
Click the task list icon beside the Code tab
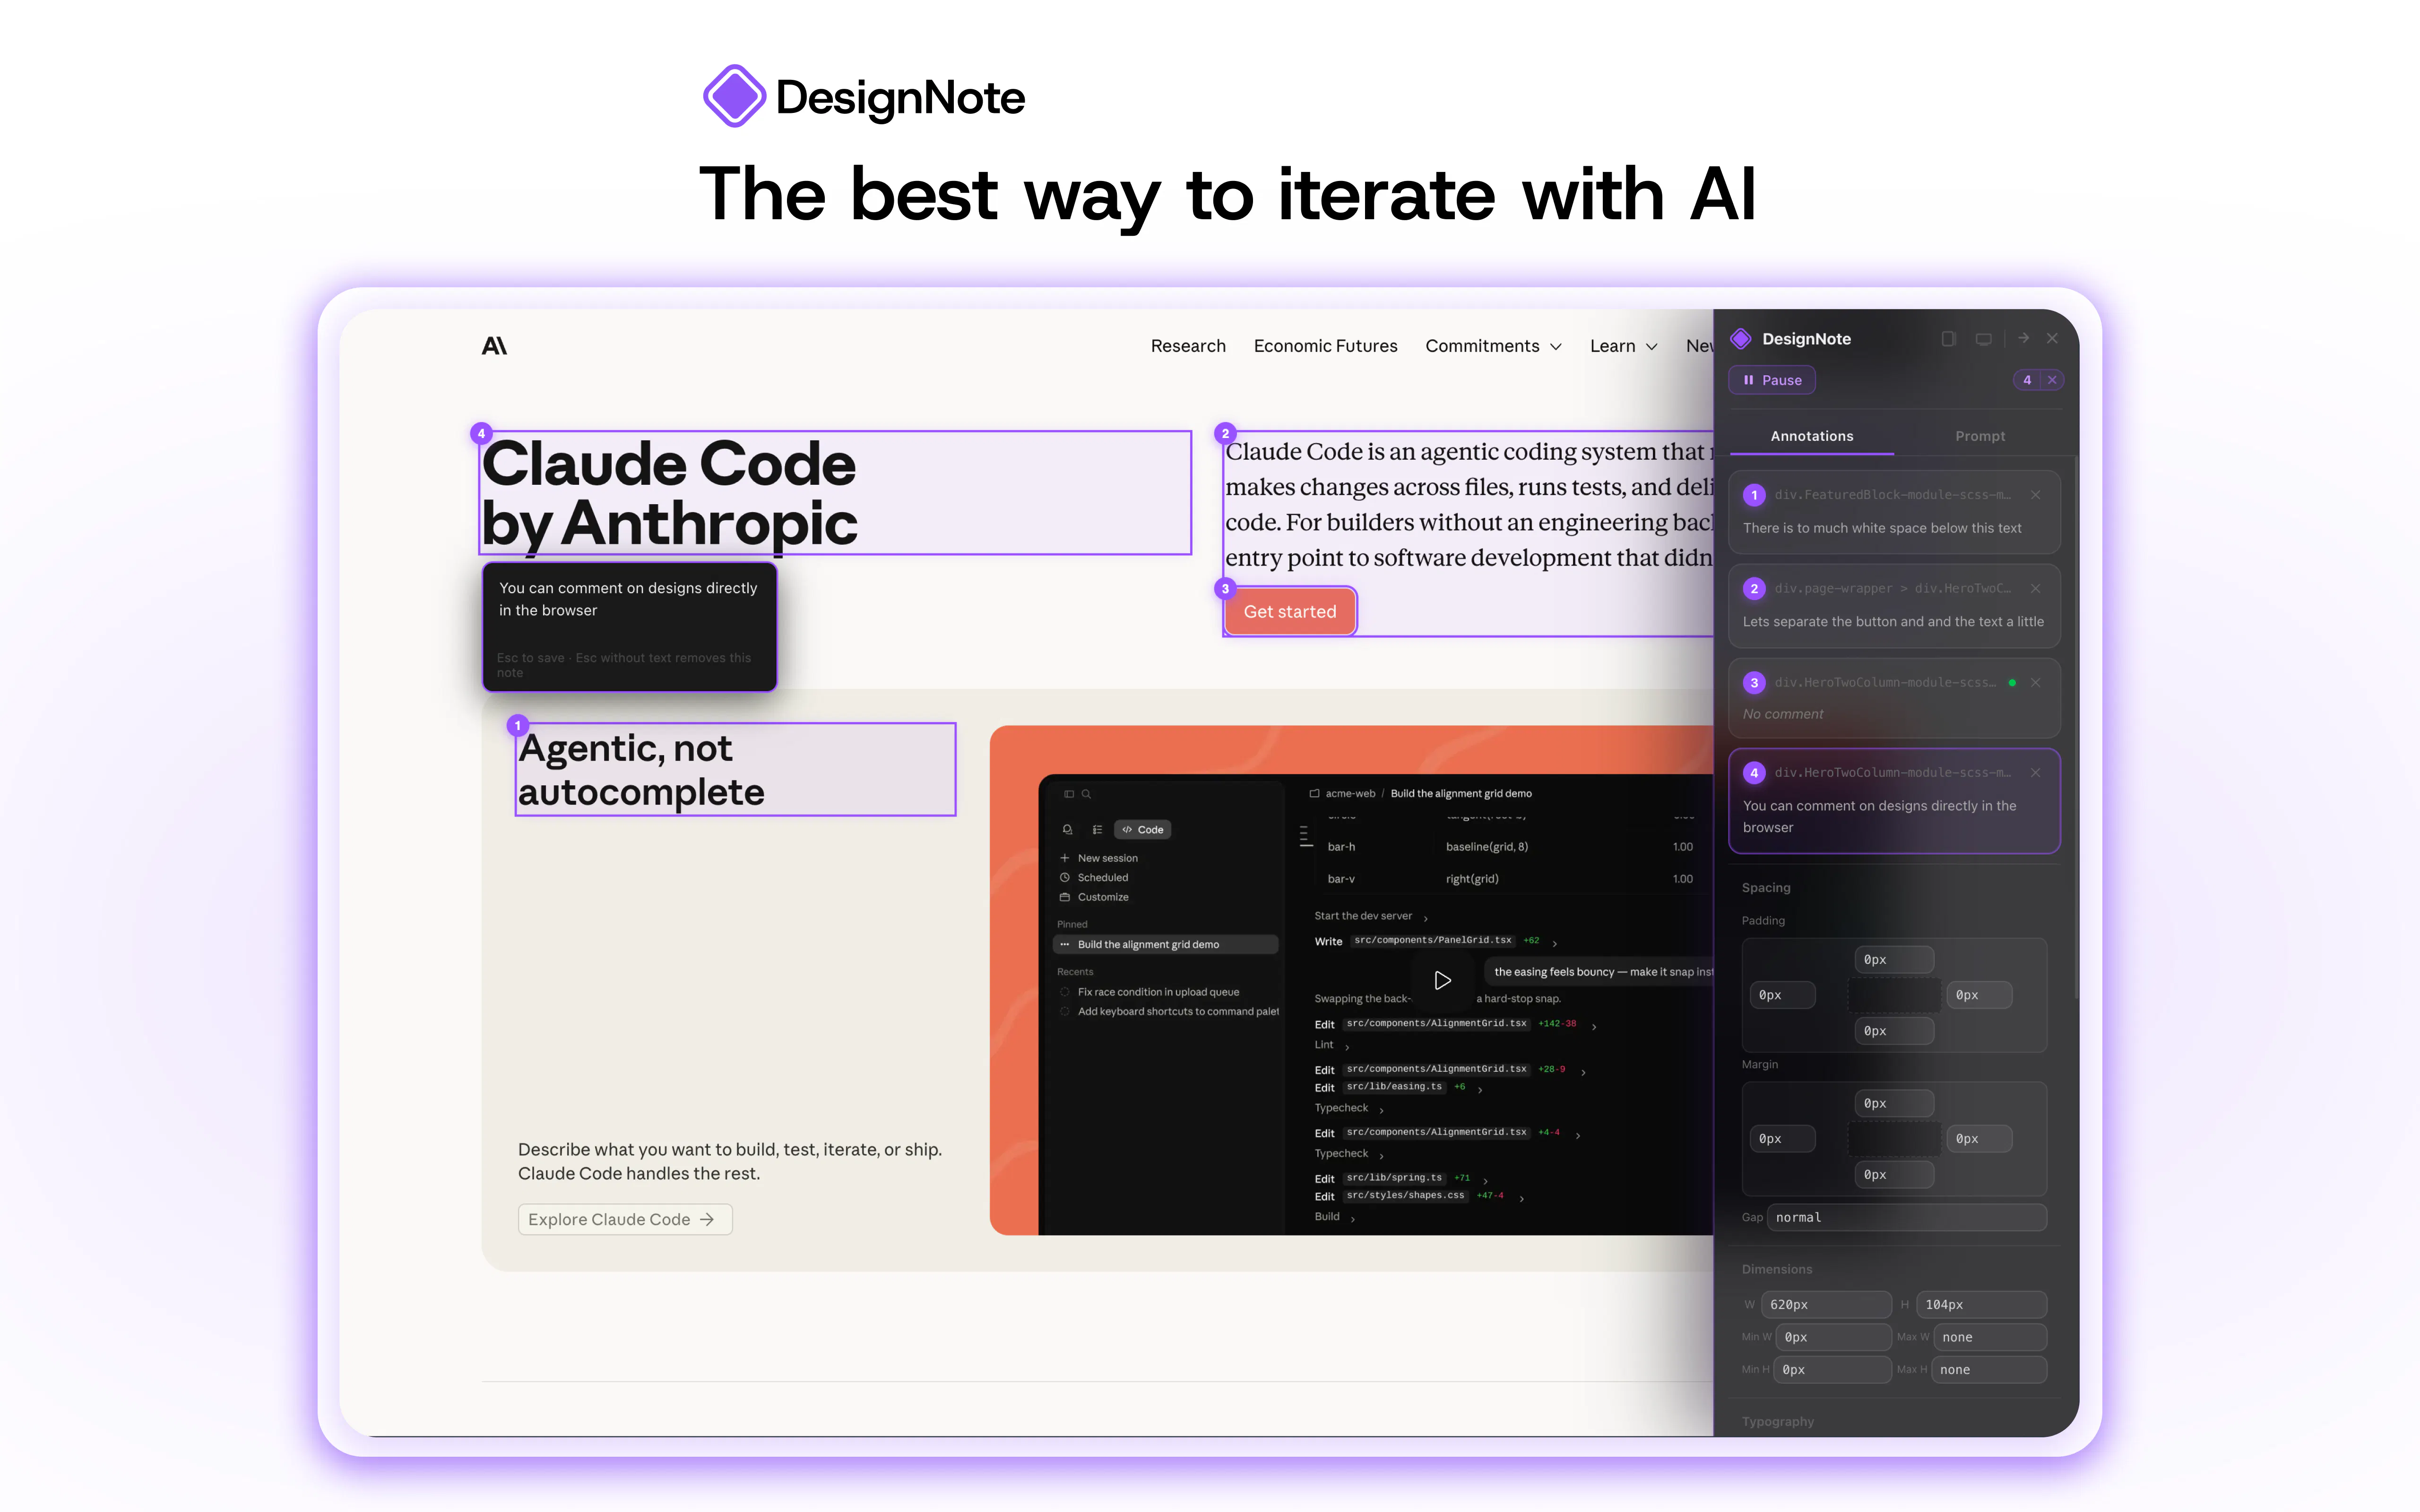click(1097, 830)
